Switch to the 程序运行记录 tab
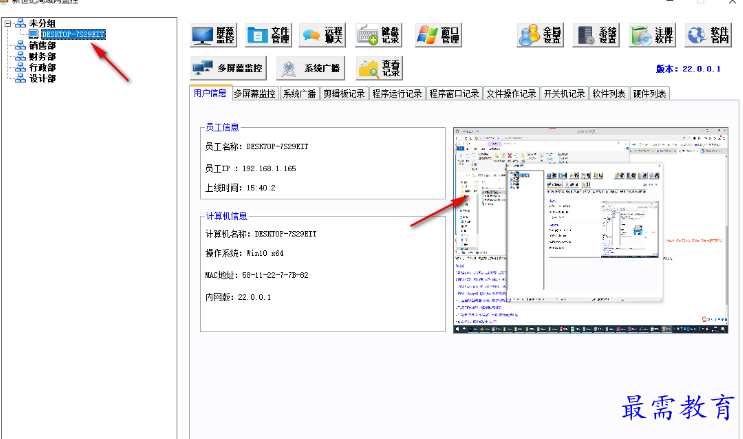 pyautogui.click(x=396, y=94)
